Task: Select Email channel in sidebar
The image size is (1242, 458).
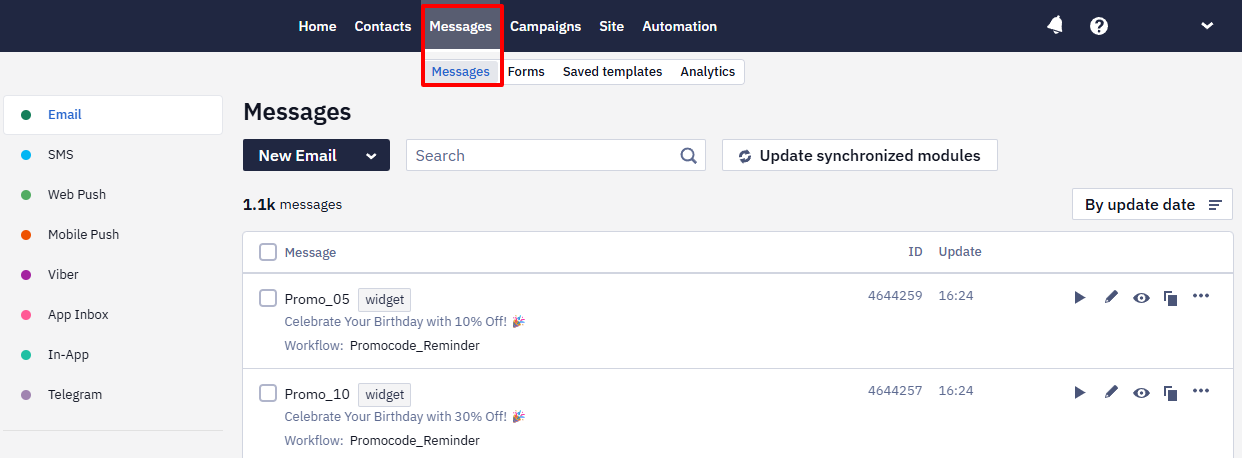Action: pos(112,115)
